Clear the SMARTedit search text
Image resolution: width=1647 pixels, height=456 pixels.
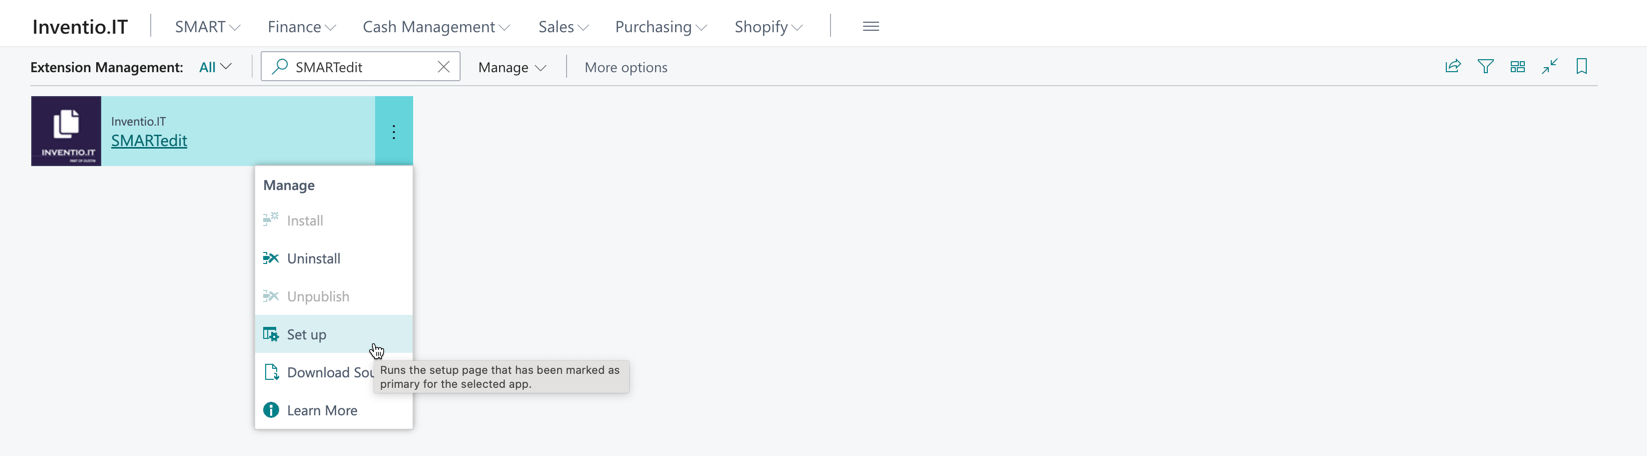tap(444, 67)
